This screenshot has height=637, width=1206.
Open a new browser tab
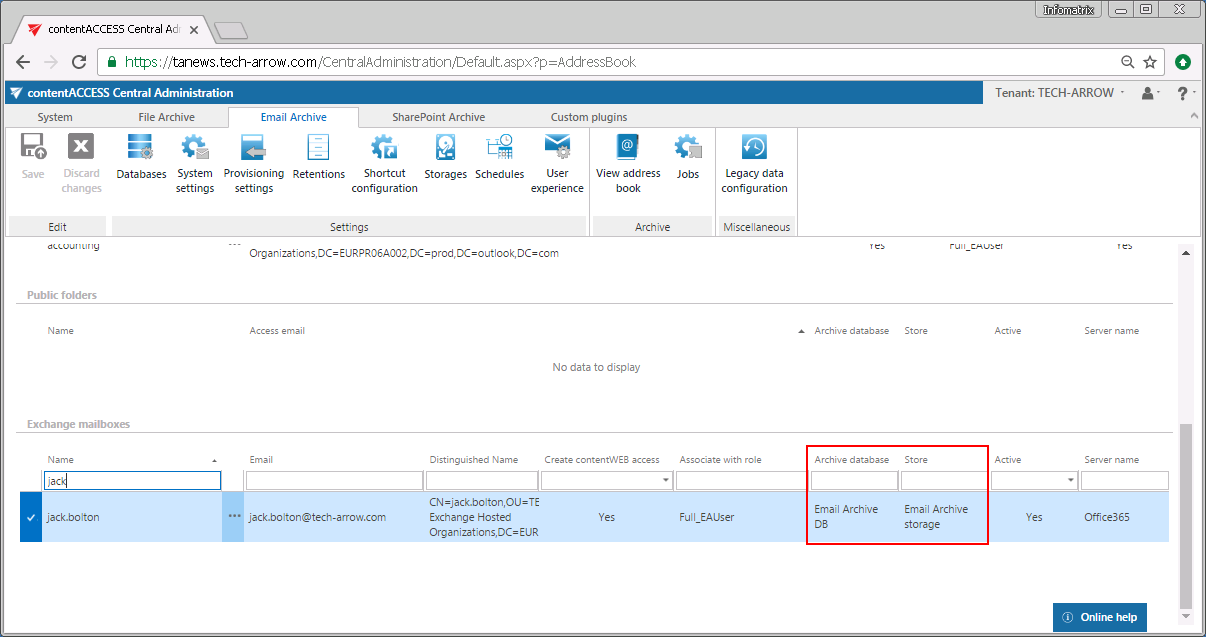pyautogui.click(x=230, y=31)
